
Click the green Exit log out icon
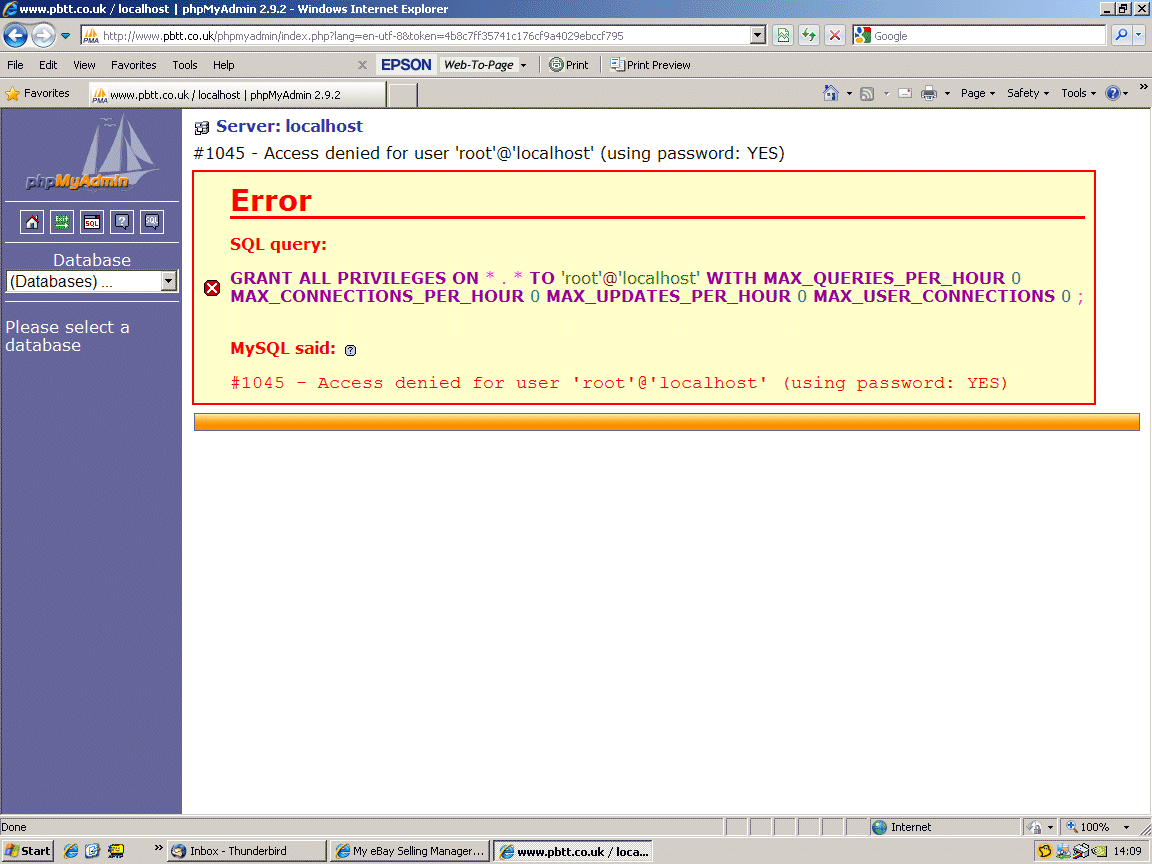[62, 222]
